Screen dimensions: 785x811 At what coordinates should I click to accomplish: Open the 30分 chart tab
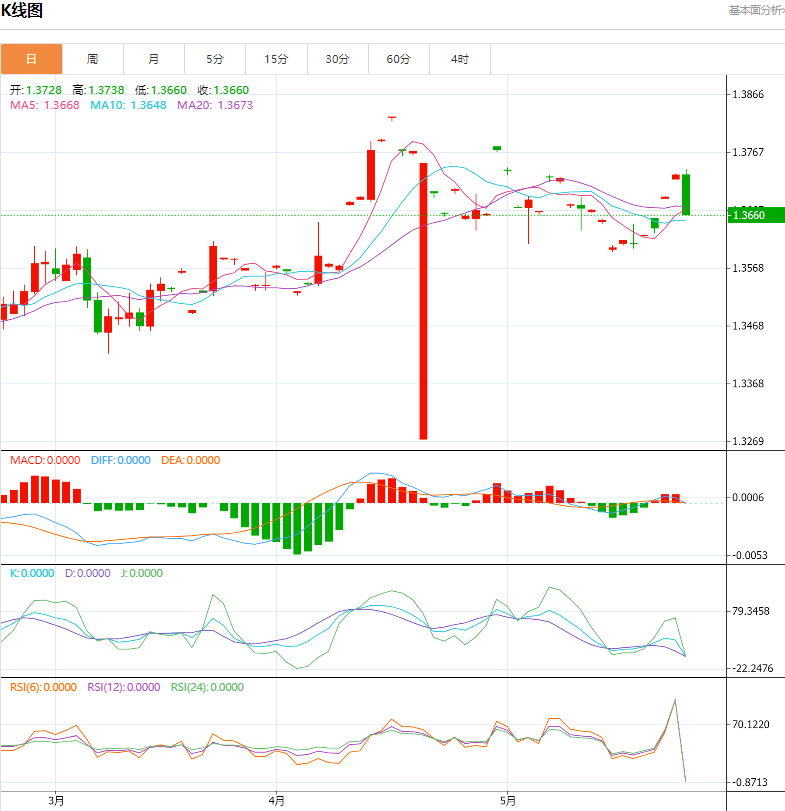click(337, 59)
